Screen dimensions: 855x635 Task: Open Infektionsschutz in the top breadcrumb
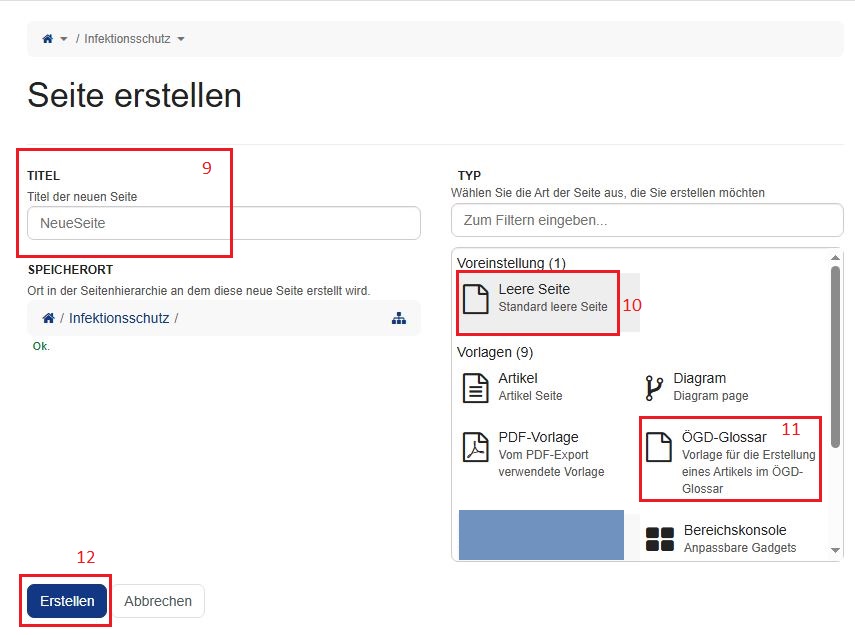pyautogui.click(x=128, y=39)
